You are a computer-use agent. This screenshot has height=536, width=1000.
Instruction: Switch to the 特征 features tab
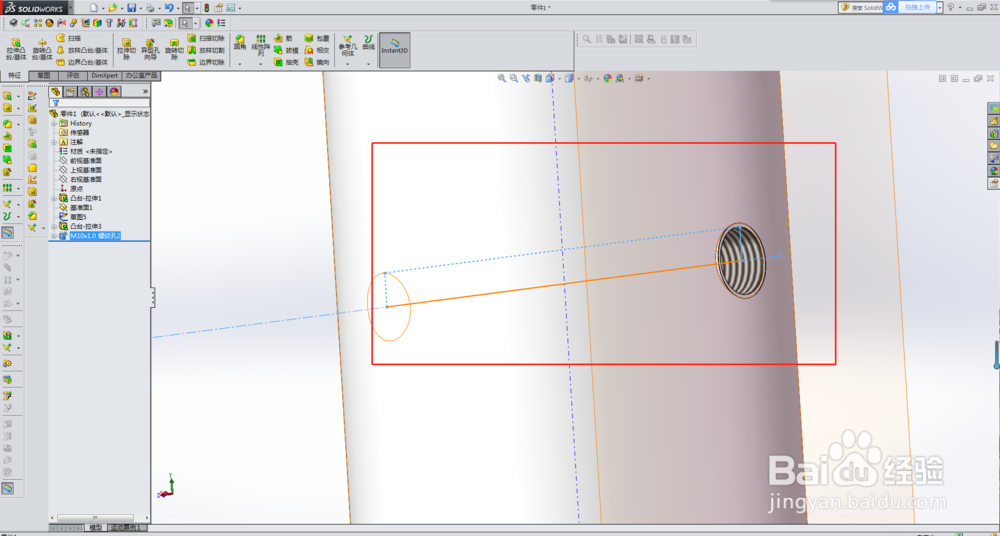click(x=15, y=75)
